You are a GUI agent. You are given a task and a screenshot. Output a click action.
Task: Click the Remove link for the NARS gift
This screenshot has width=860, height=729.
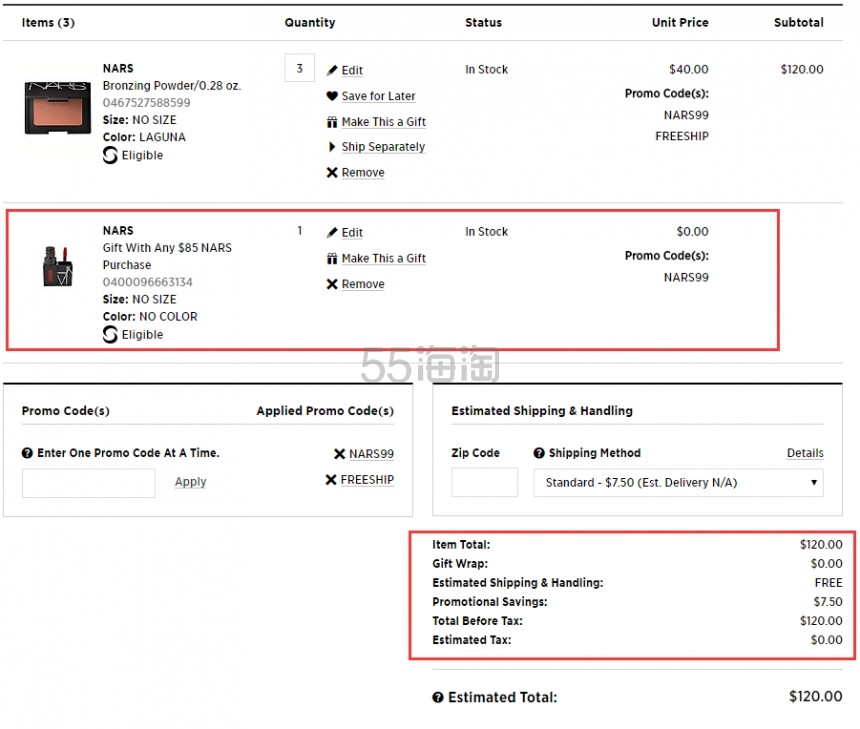[x=363, y=284]
